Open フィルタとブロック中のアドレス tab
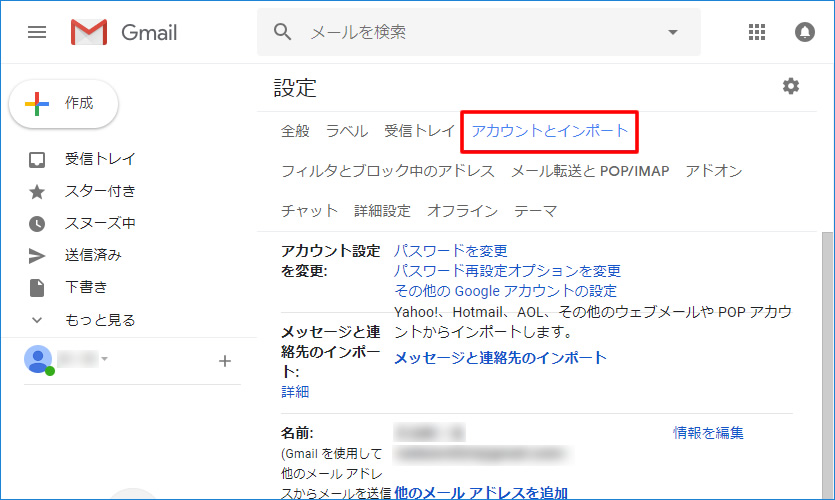The height and width of the screenshot is (500, 835). (388, 171)
